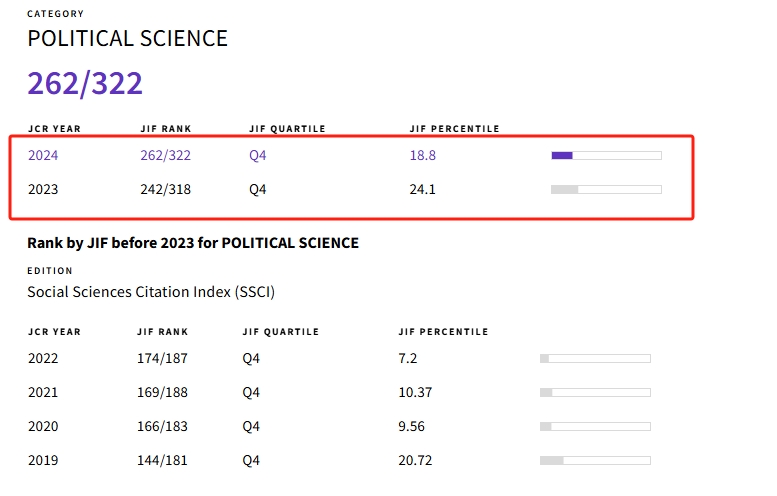Select the 169/188 rank for 2021

click(x=162, y=392)
